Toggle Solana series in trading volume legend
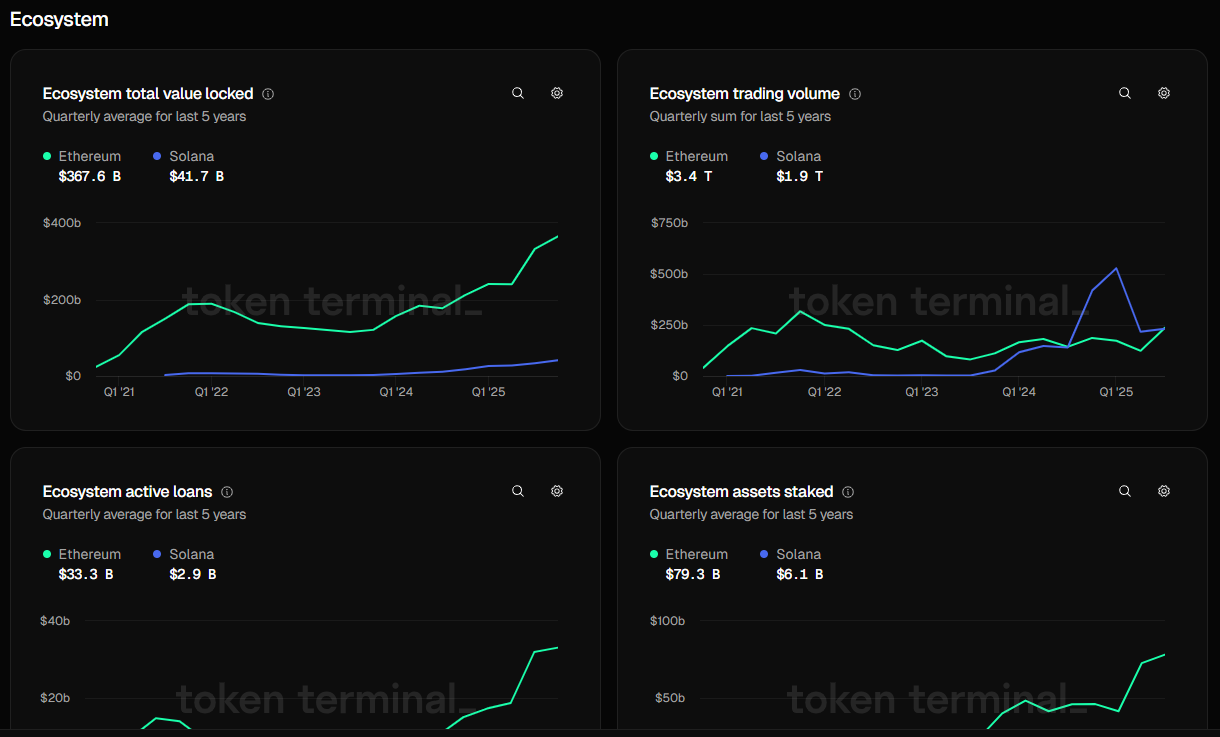The image size is (1220, 737). pyautogui.click(x=798, y=156)
